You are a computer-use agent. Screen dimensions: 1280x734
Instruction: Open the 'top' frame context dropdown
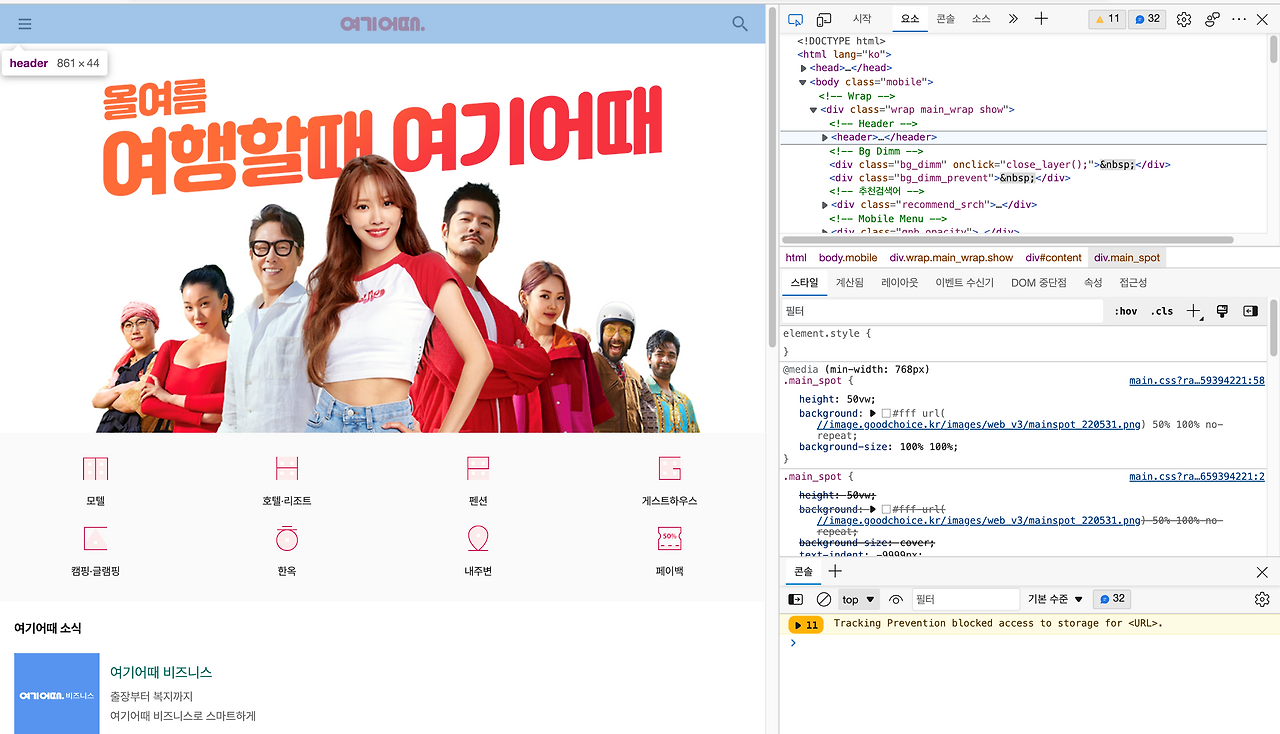858,598
